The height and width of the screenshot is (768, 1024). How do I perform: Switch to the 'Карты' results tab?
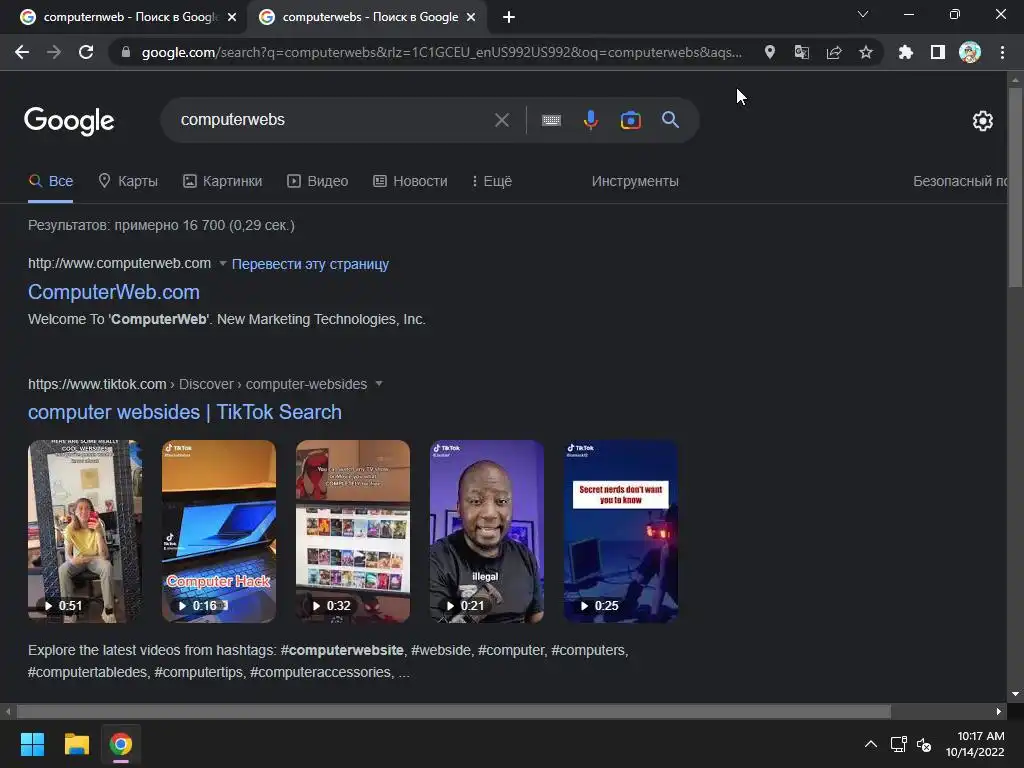click(x=128, y=181)
